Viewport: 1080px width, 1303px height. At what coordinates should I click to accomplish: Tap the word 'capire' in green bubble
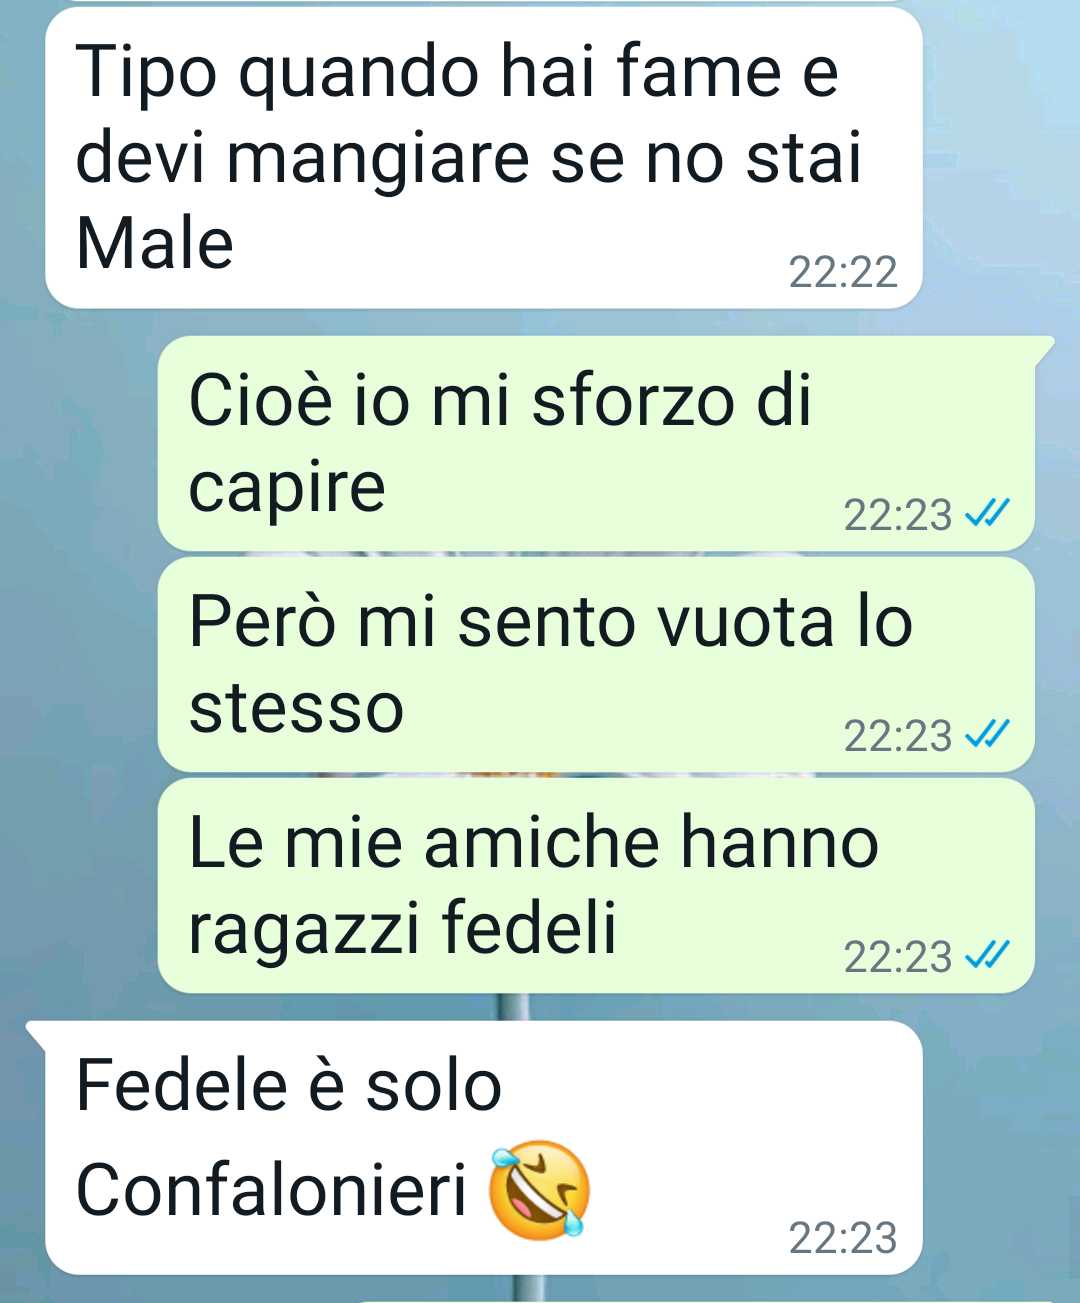[287, 488]
